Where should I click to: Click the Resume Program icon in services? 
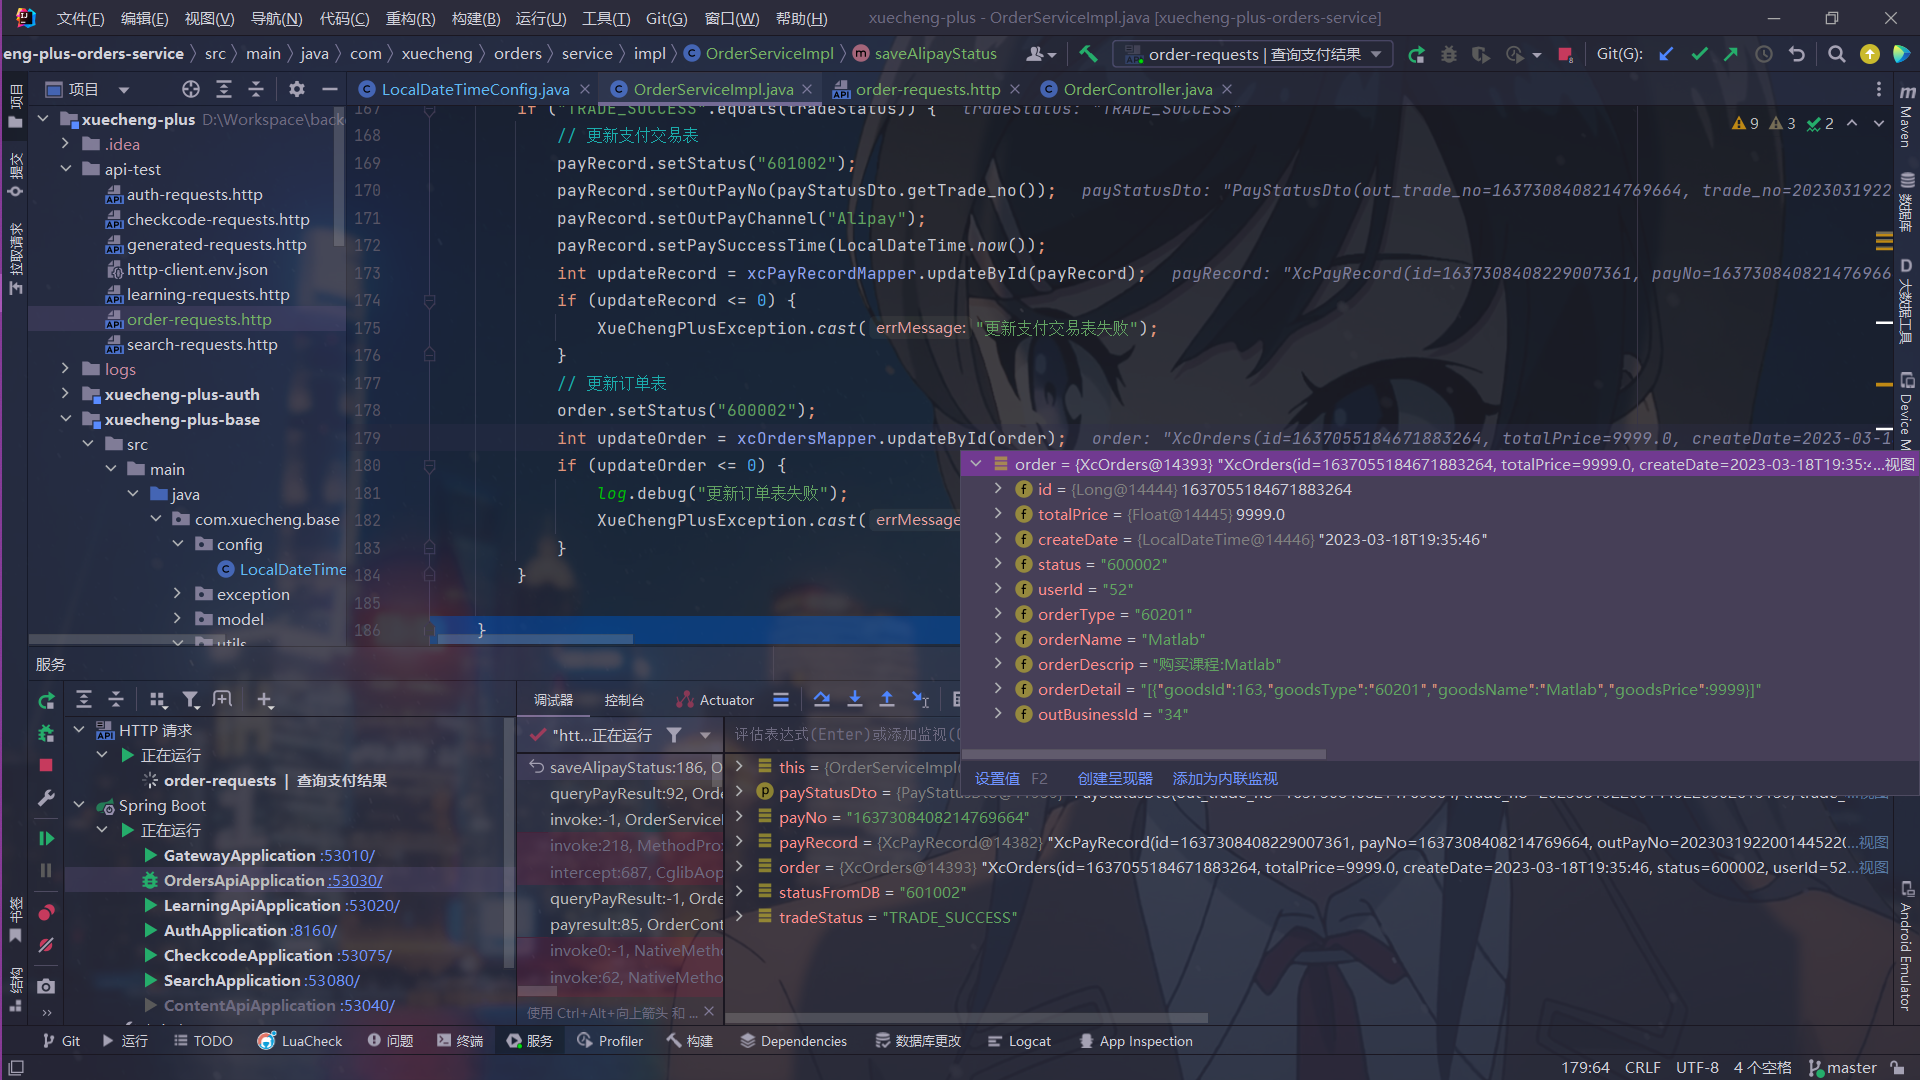(x=46, y=838)
